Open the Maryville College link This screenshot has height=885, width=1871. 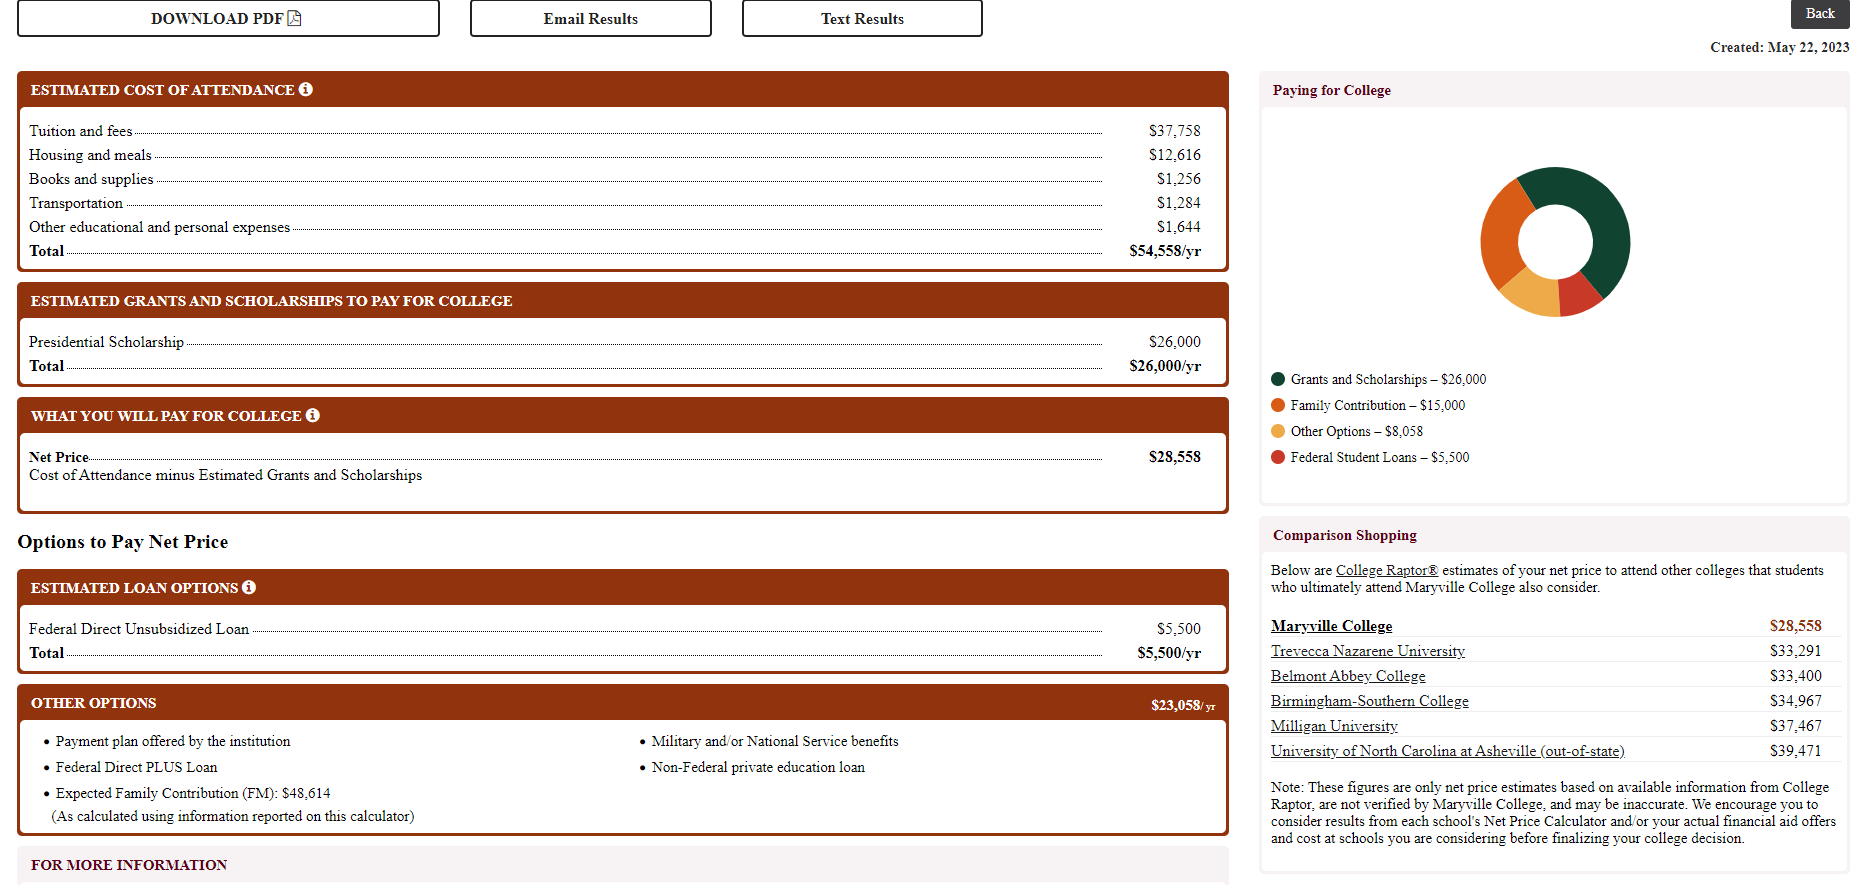[x=1331, y=626]
